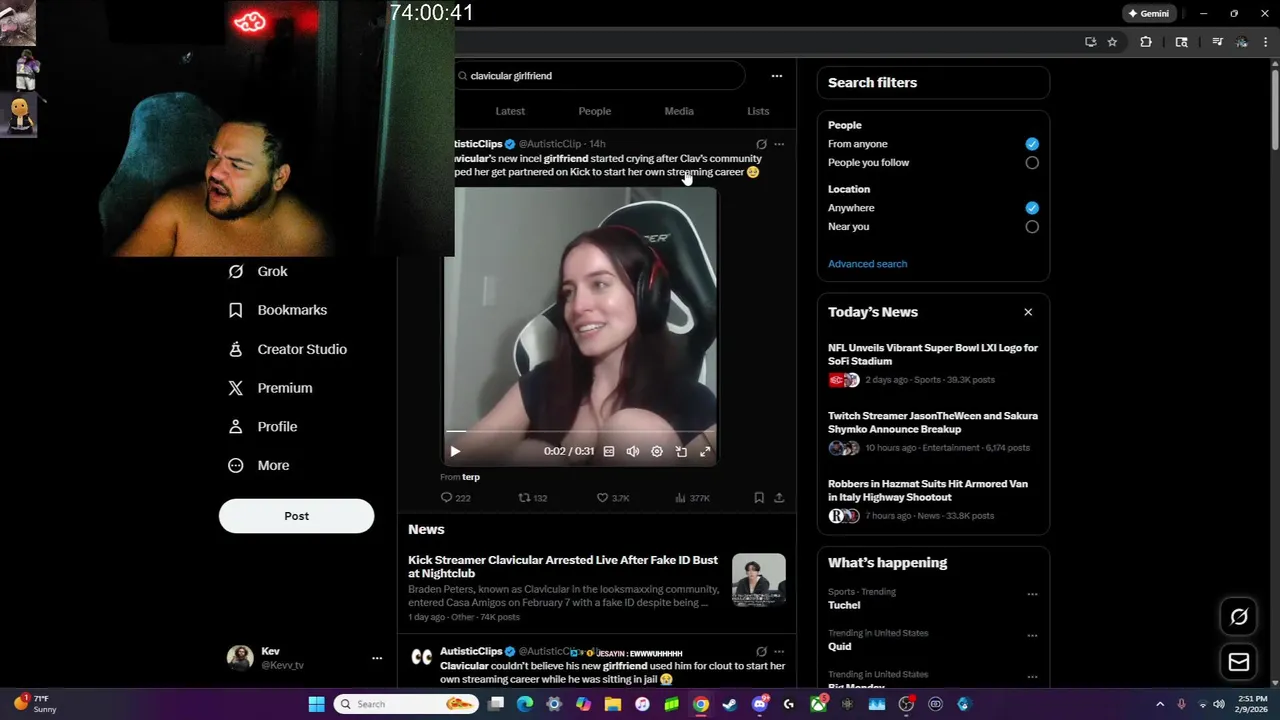Screen dimensions: 1280x720
Task: Open the Clavicular Arrested Live news headline
Action: 563,567
